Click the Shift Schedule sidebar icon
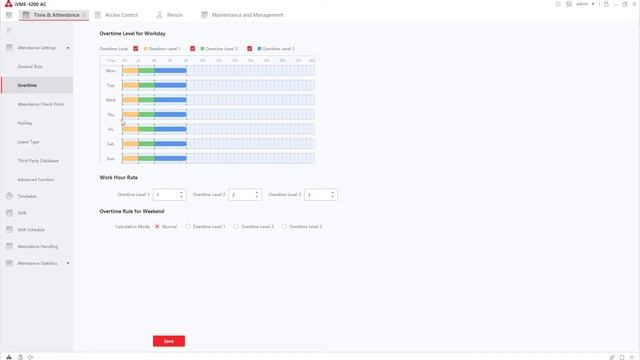 click(9, 230)
